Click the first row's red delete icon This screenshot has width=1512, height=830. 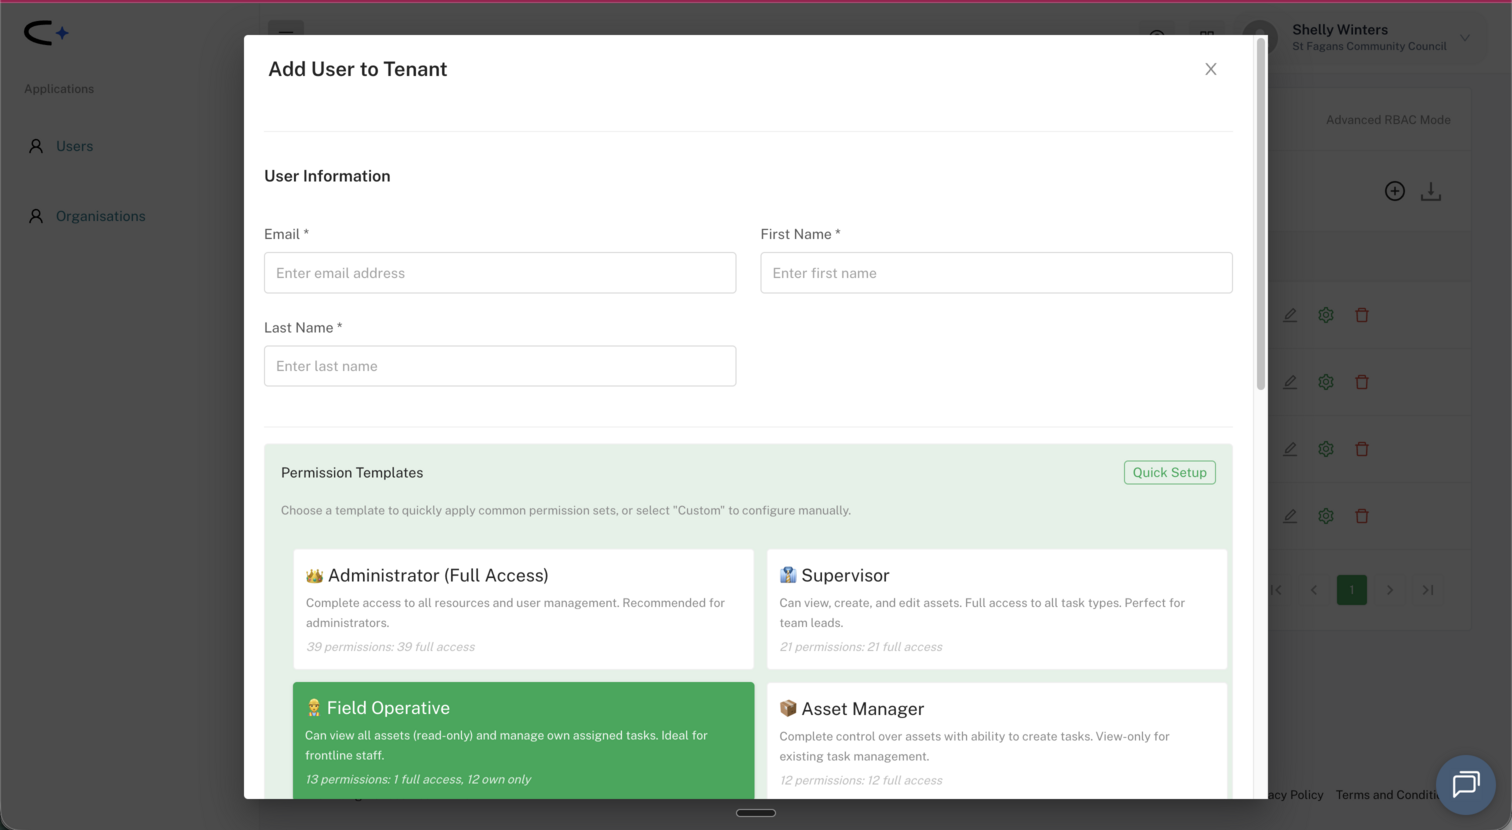pyautogui.click(x=1361, y=315)
